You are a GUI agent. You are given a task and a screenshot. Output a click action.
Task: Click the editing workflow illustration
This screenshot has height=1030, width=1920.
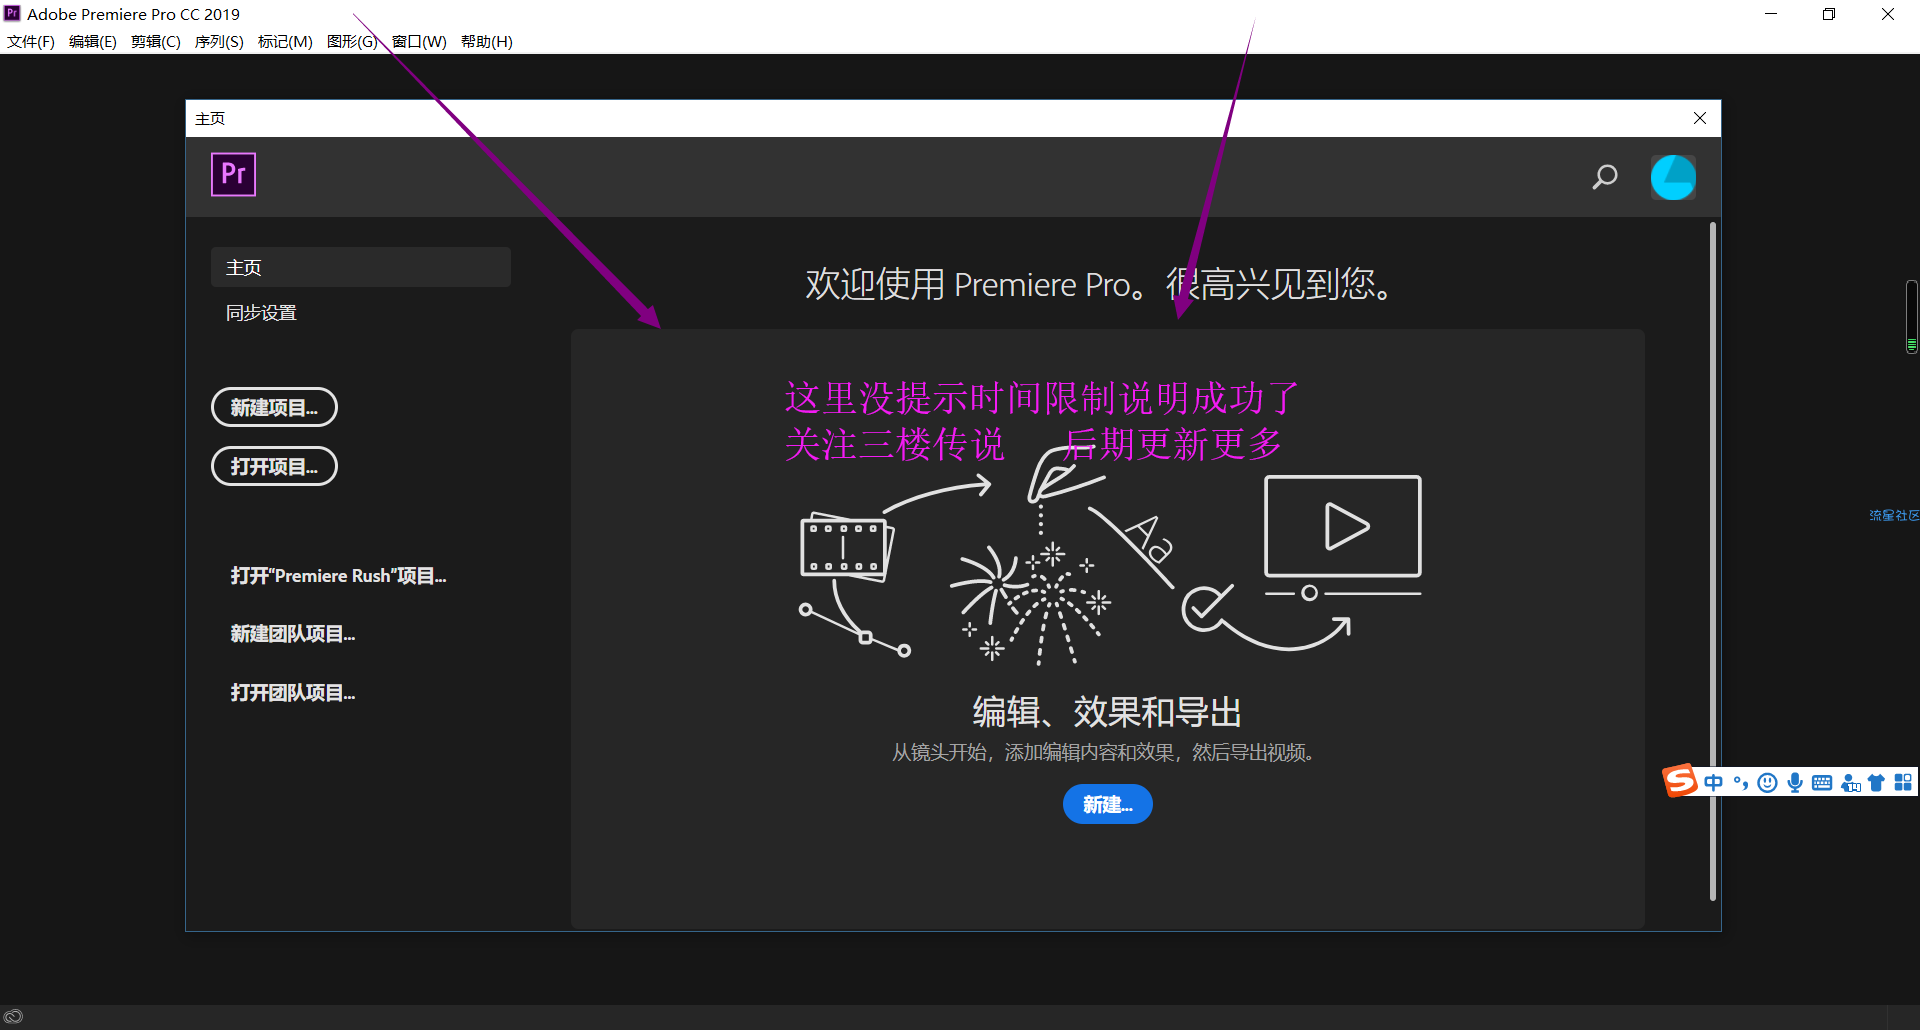tap(1110, 555)
